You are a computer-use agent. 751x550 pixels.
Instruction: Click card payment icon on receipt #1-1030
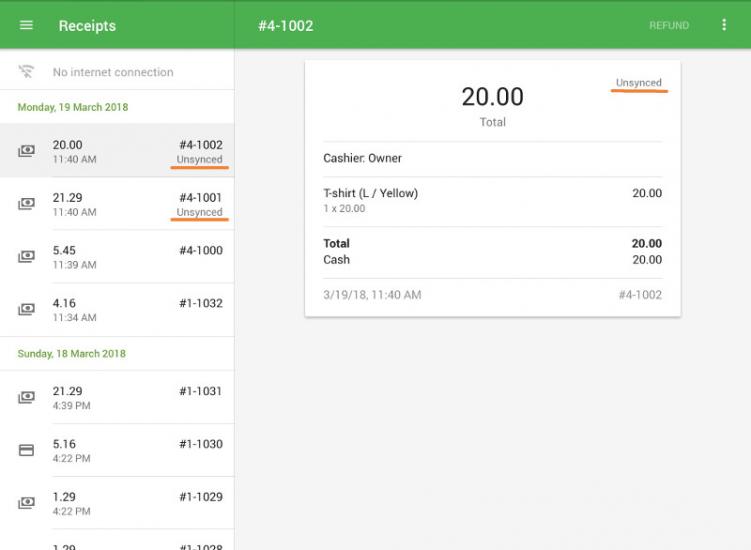click(26, 451)
